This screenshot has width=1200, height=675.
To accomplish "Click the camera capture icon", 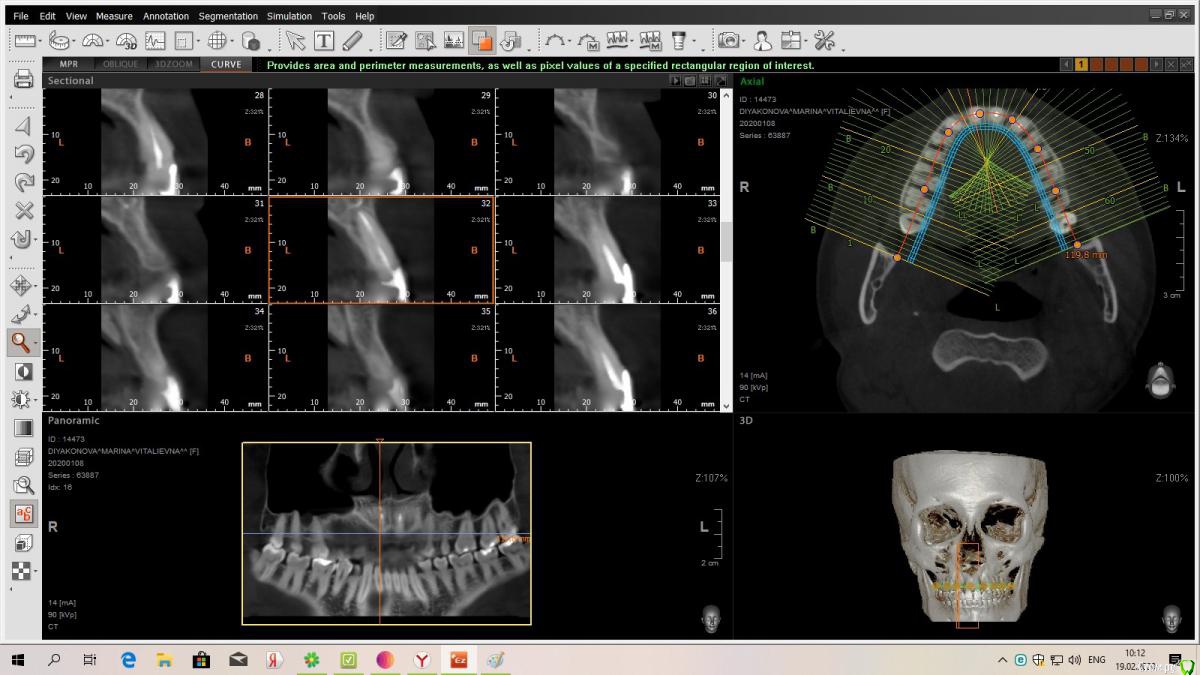I will (x=728, y=41).
